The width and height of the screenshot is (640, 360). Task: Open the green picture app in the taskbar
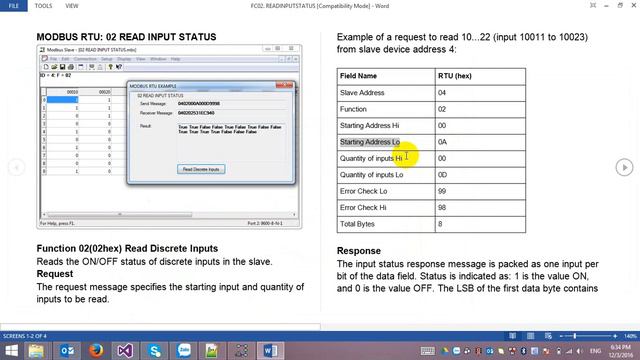tap(212, 351)
